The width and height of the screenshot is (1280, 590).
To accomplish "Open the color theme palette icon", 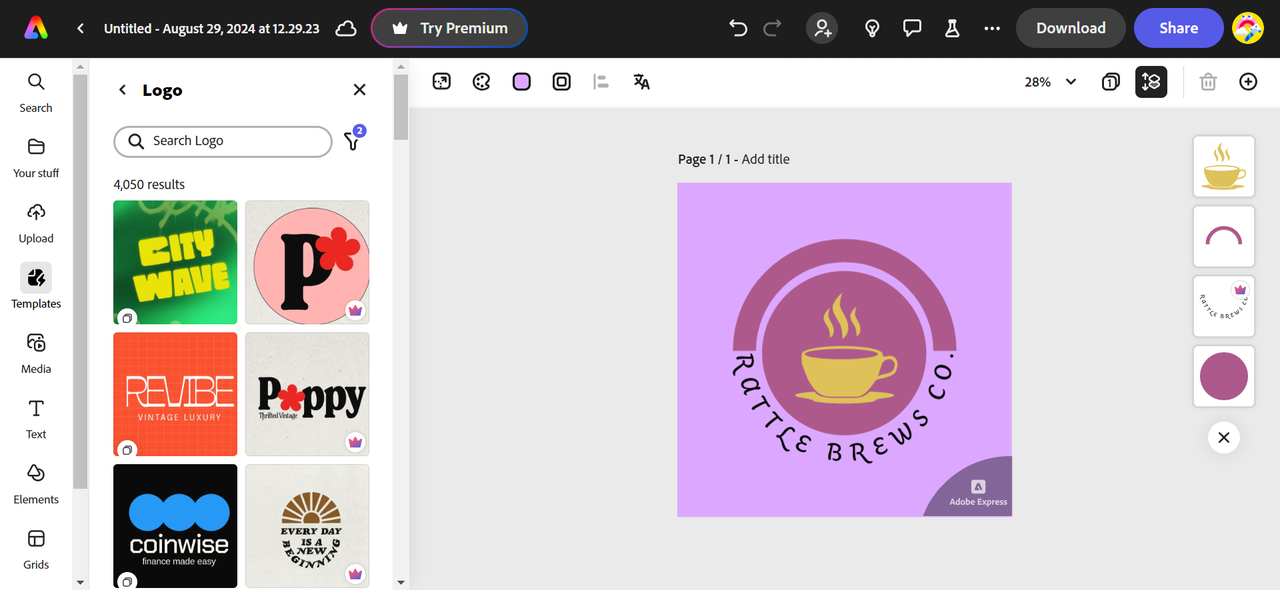I will 481,82.
